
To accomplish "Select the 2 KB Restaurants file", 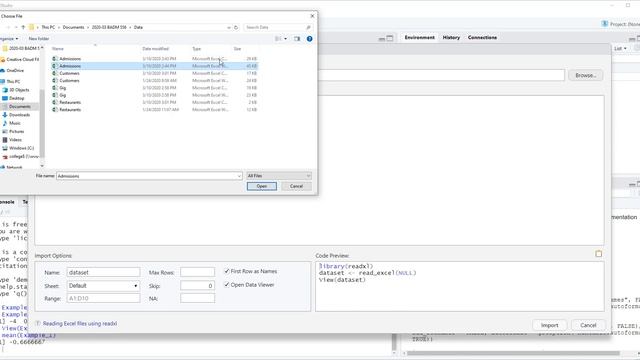I will (154, 102).
